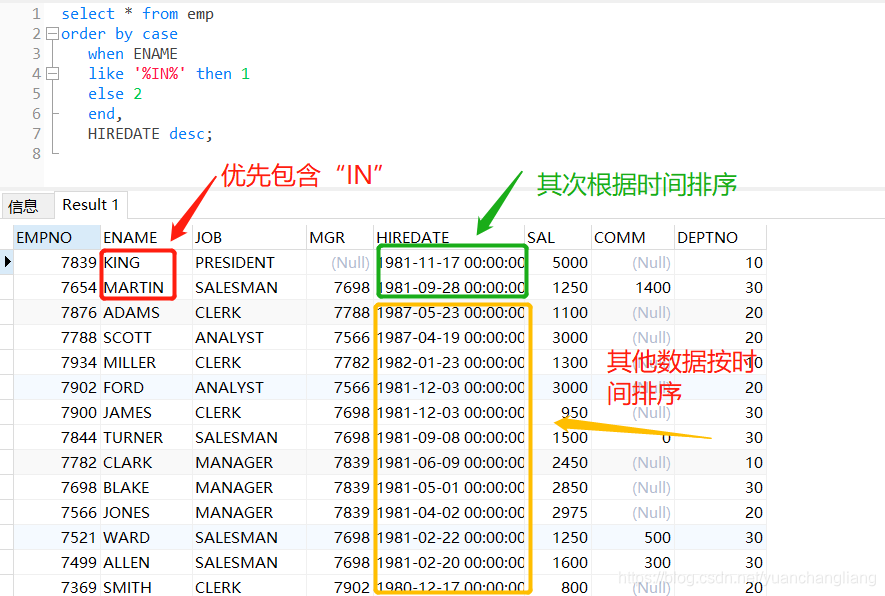Click line number 1 in the editor gutter
The height and width of the screenshot is (596, 885).
[37, 14]
